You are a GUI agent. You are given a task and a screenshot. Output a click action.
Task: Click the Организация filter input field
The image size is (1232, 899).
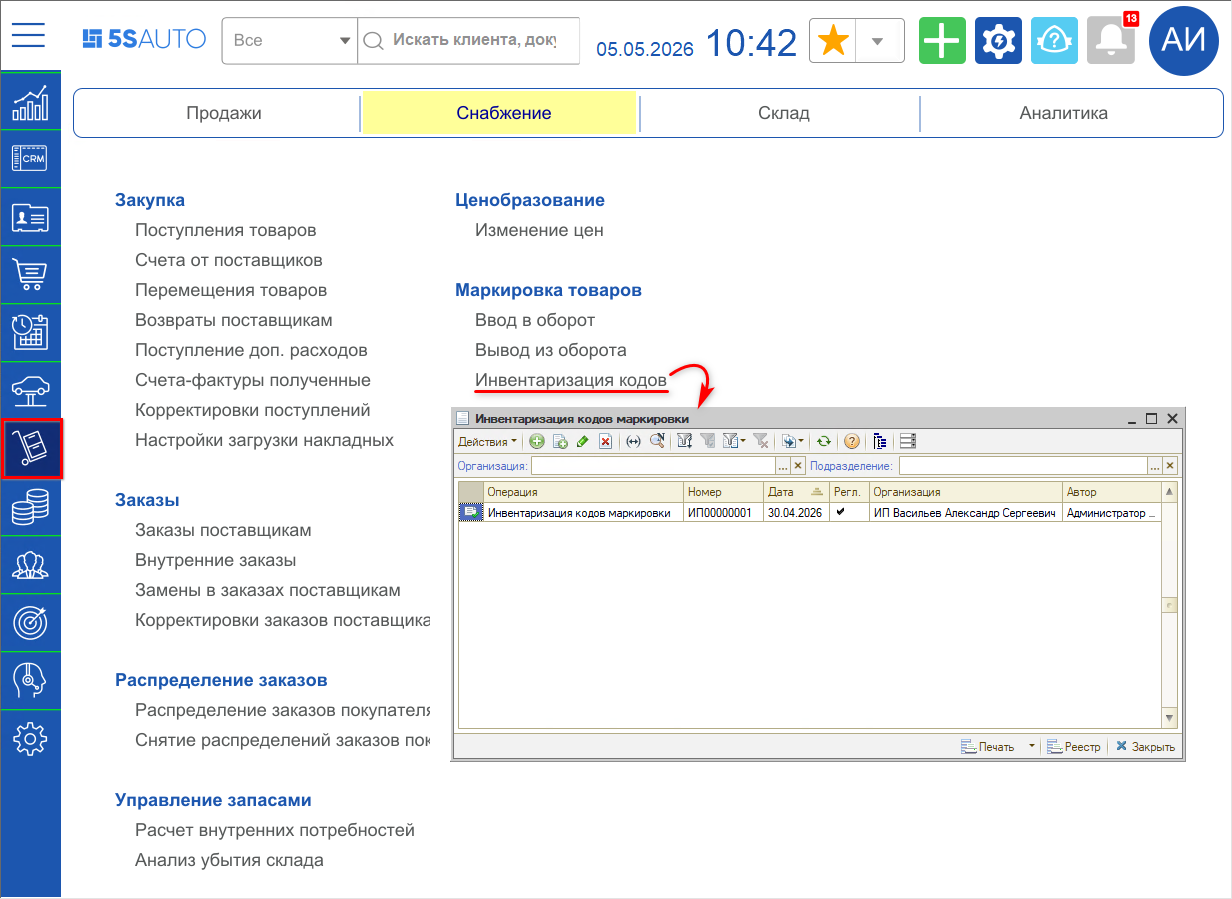tap(654, 466)
